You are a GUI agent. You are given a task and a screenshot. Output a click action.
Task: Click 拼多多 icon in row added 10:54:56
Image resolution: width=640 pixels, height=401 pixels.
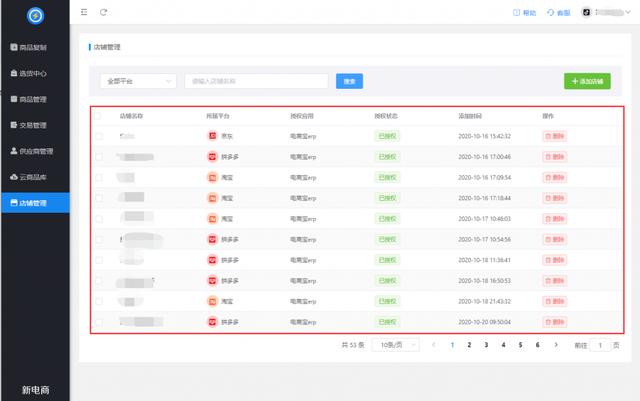point(212,239)
